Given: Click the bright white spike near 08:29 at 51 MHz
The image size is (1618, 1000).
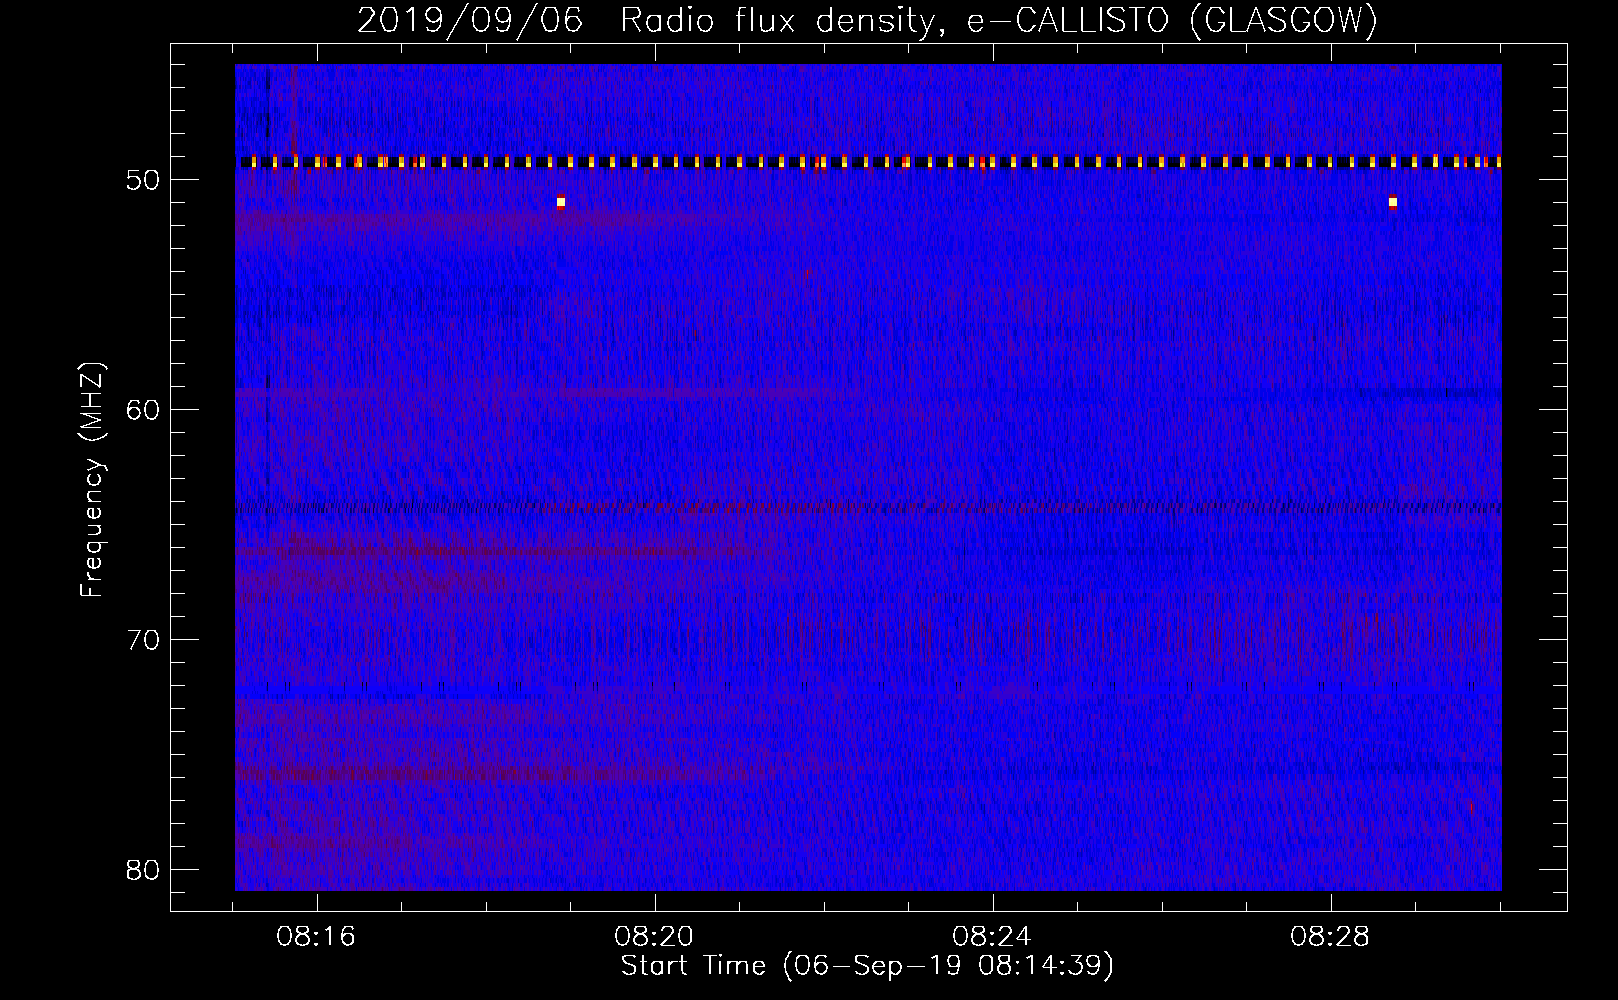Looking at the screenshot, I should [1392, 202].
